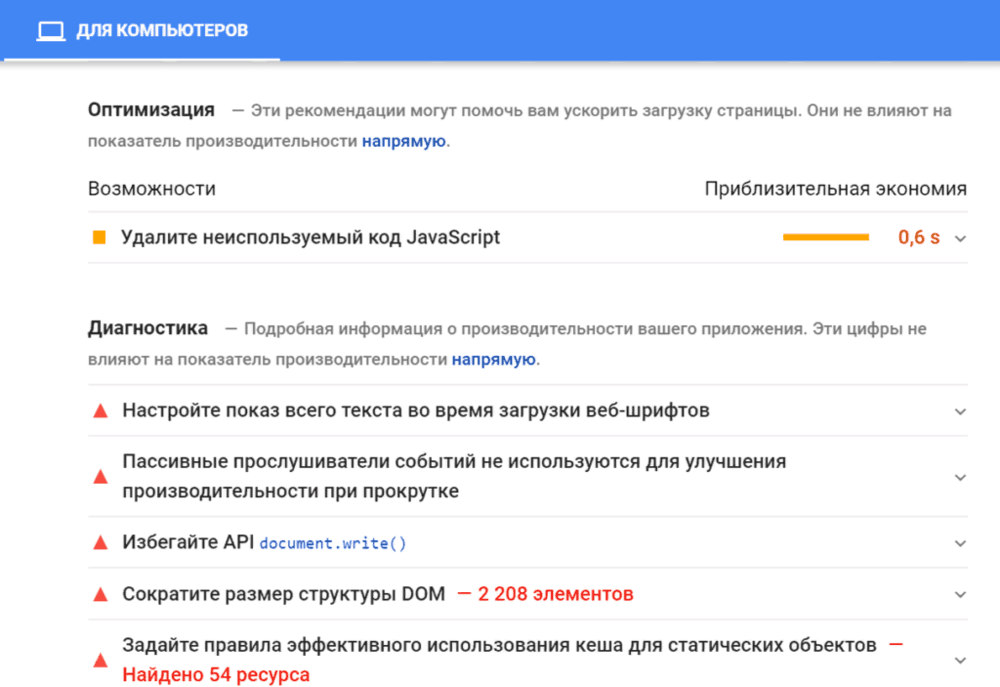
Task: Click the document.write() code text
Action: [x=333, y=543]
